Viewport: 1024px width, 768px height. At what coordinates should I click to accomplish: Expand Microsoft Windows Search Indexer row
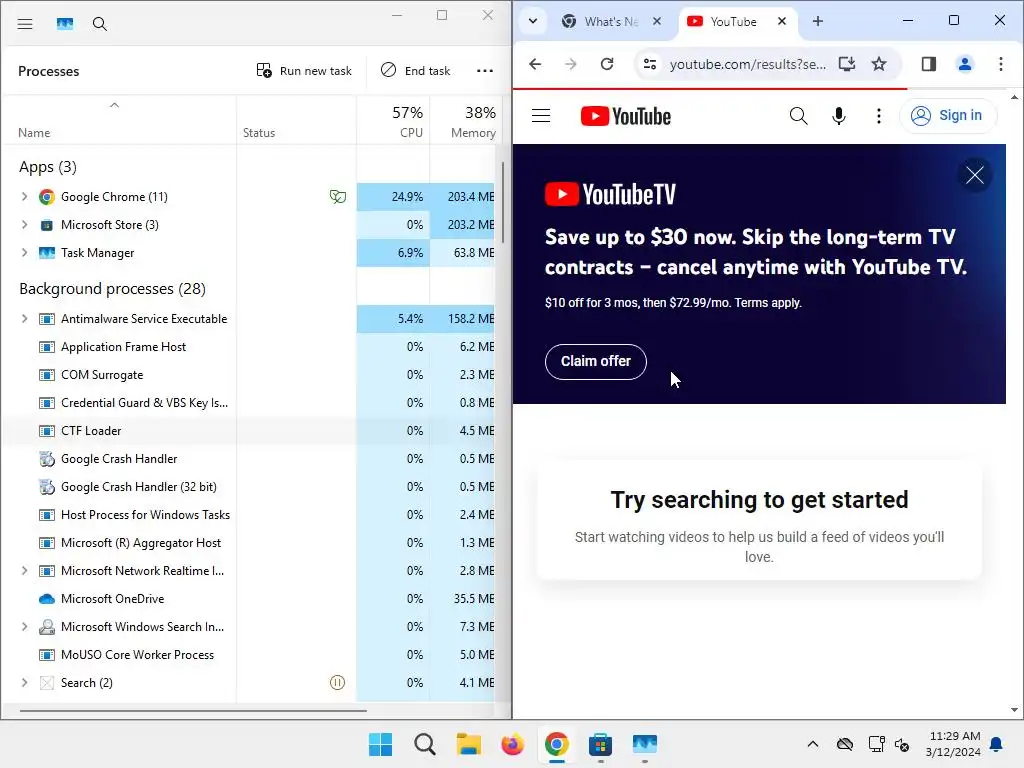(24, 627)
